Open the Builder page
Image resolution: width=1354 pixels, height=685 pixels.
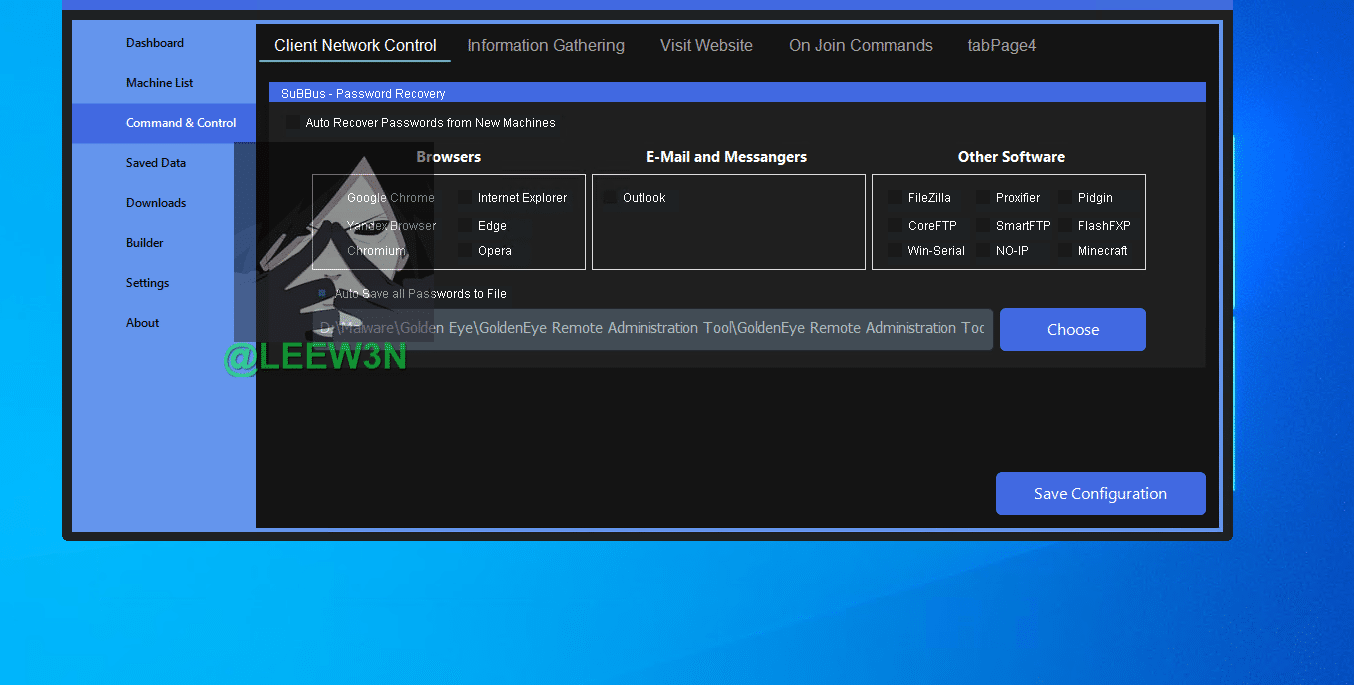(145, 243)
